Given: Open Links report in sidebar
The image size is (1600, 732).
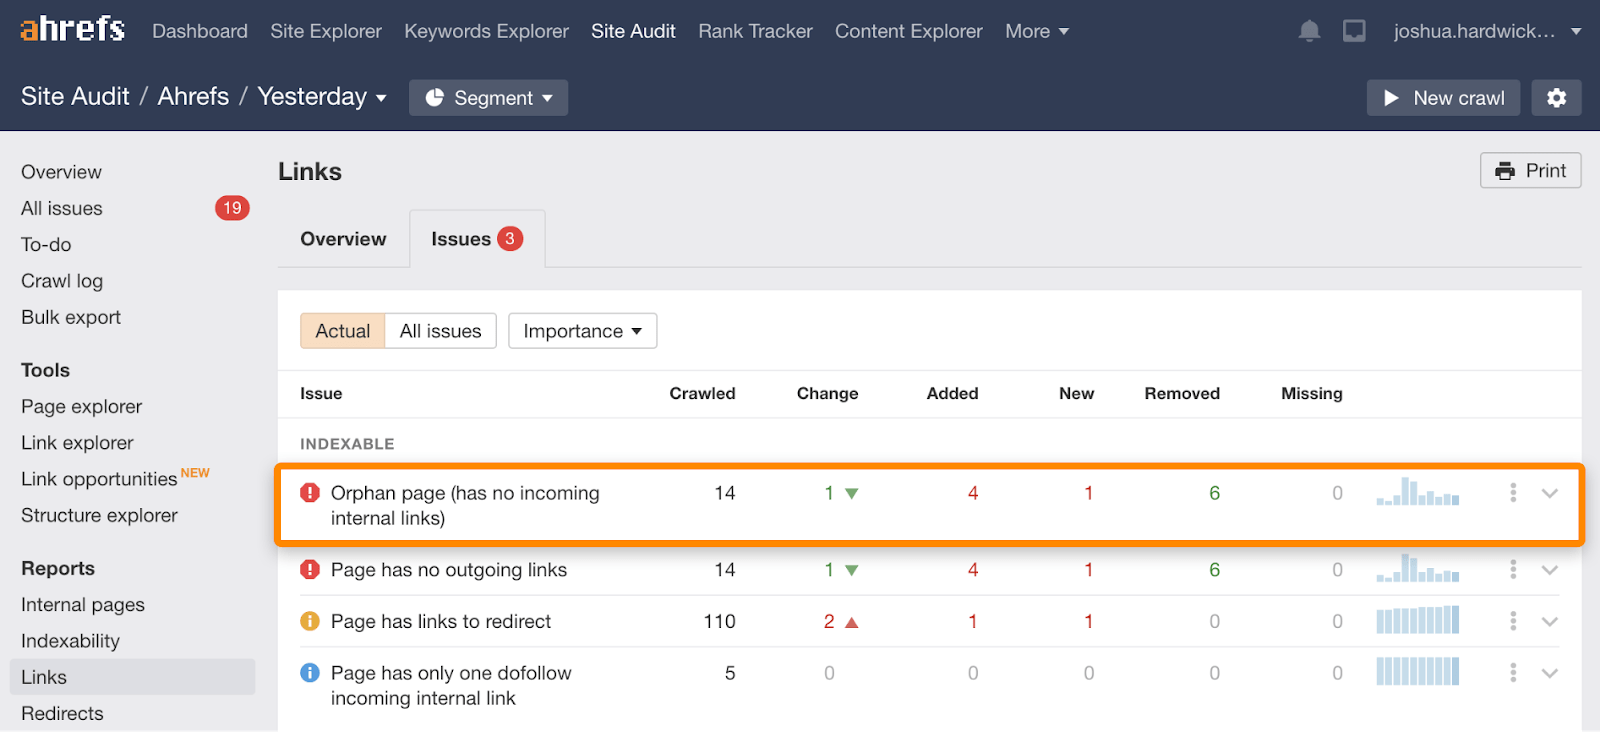Looking at the screenshot, I should [132, 677].
